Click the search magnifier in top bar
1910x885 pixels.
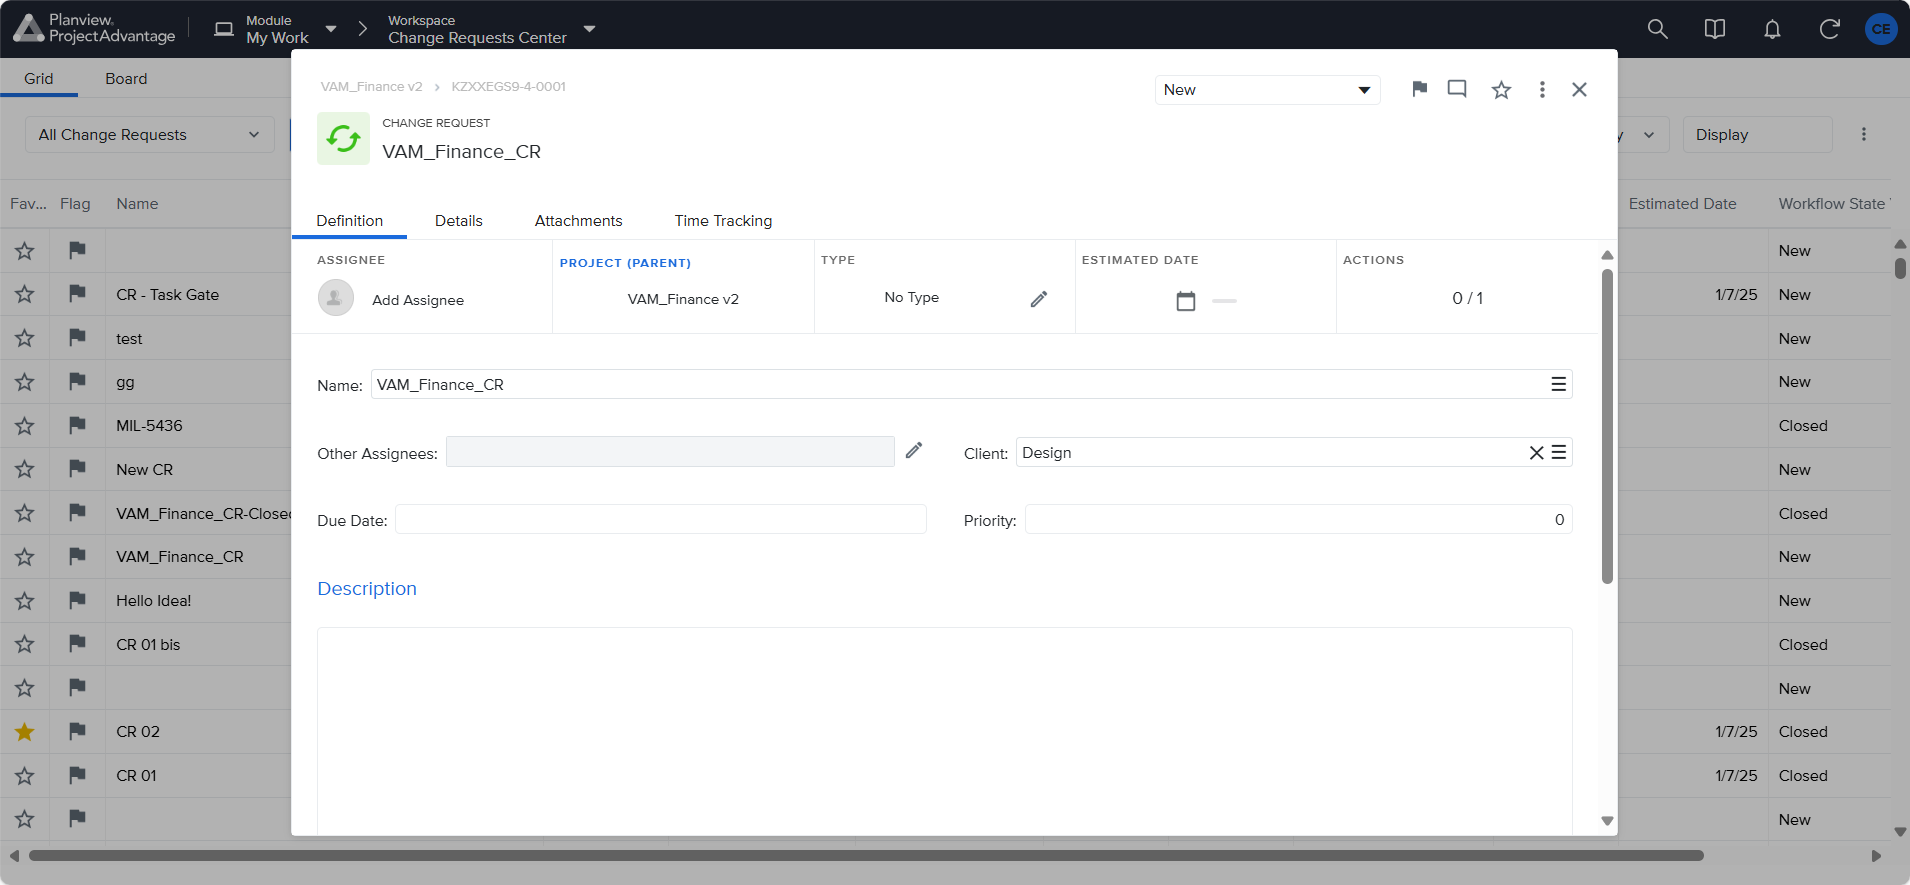tap(1657, 29)
